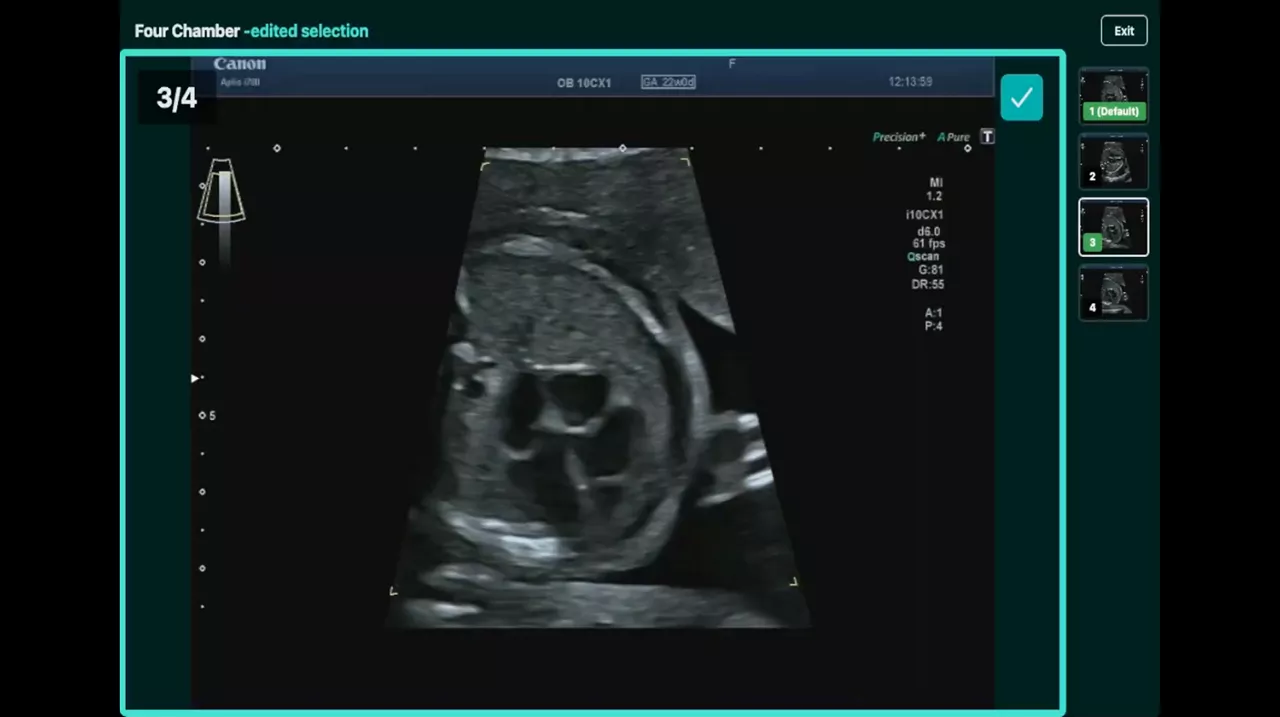Viewport: 1280px width, 717px height.
Task: Click the '12:13:59' timestamp
Action: (910, 82)
